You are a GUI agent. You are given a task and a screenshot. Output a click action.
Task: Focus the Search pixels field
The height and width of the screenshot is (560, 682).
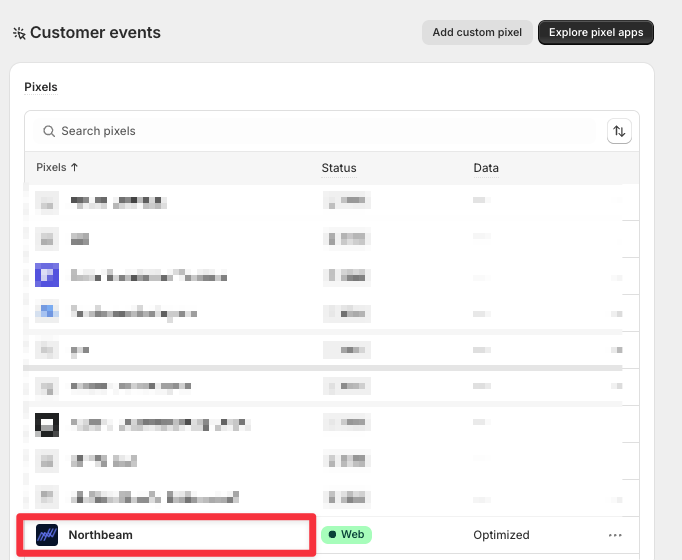314,131
